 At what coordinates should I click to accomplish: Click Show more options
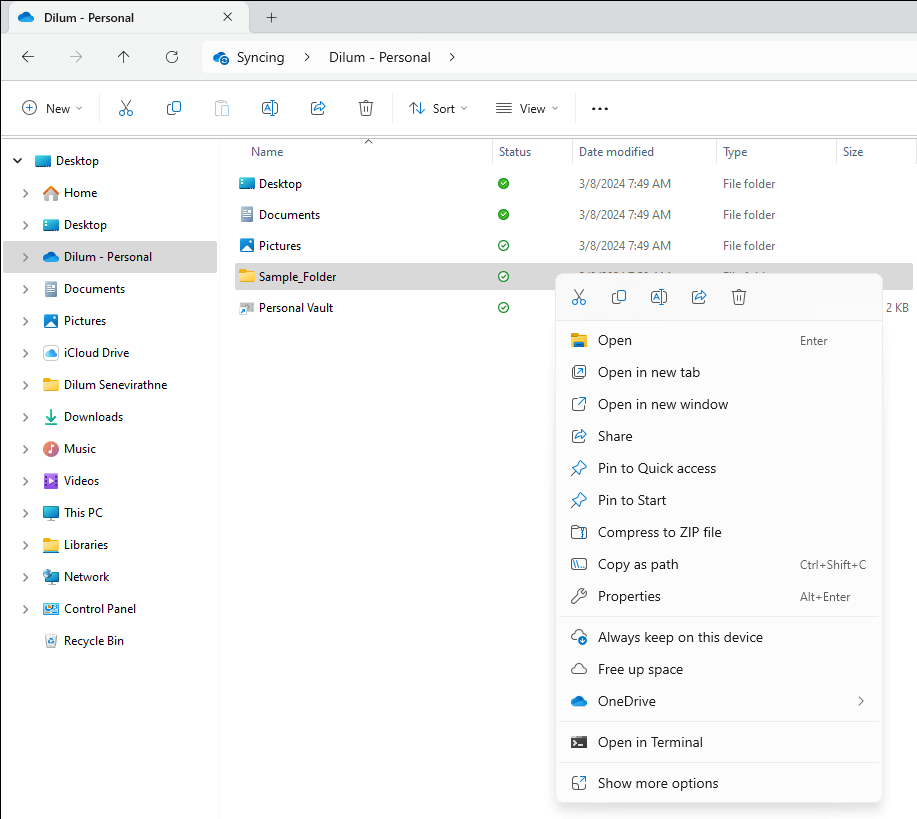pos(655,783)
